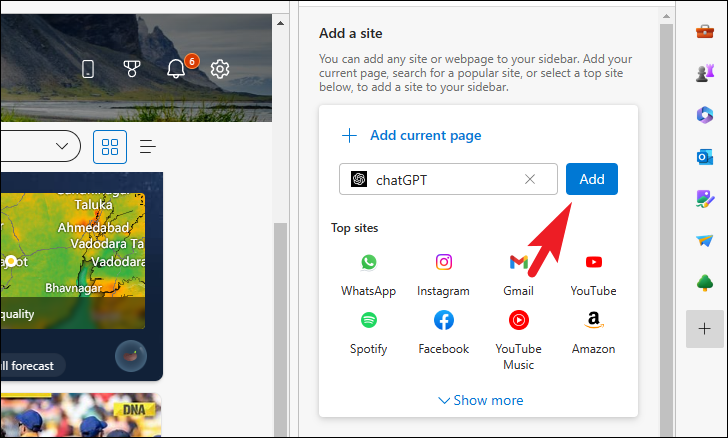
Task: Click the round weather card avatar button
Action: pos(131,357)
